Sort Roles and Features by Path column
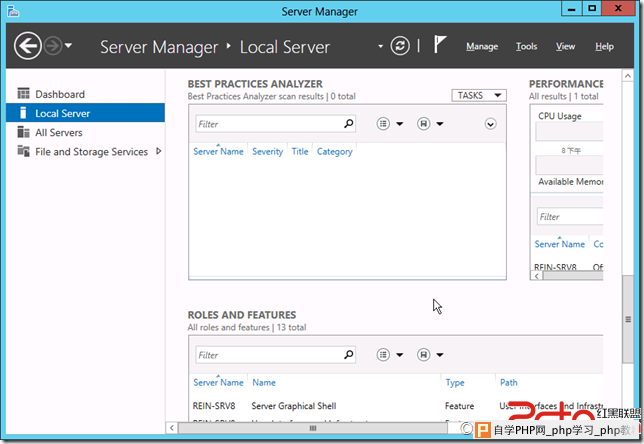The width and height of the screenshot is (644, 444). pos(508,382)
